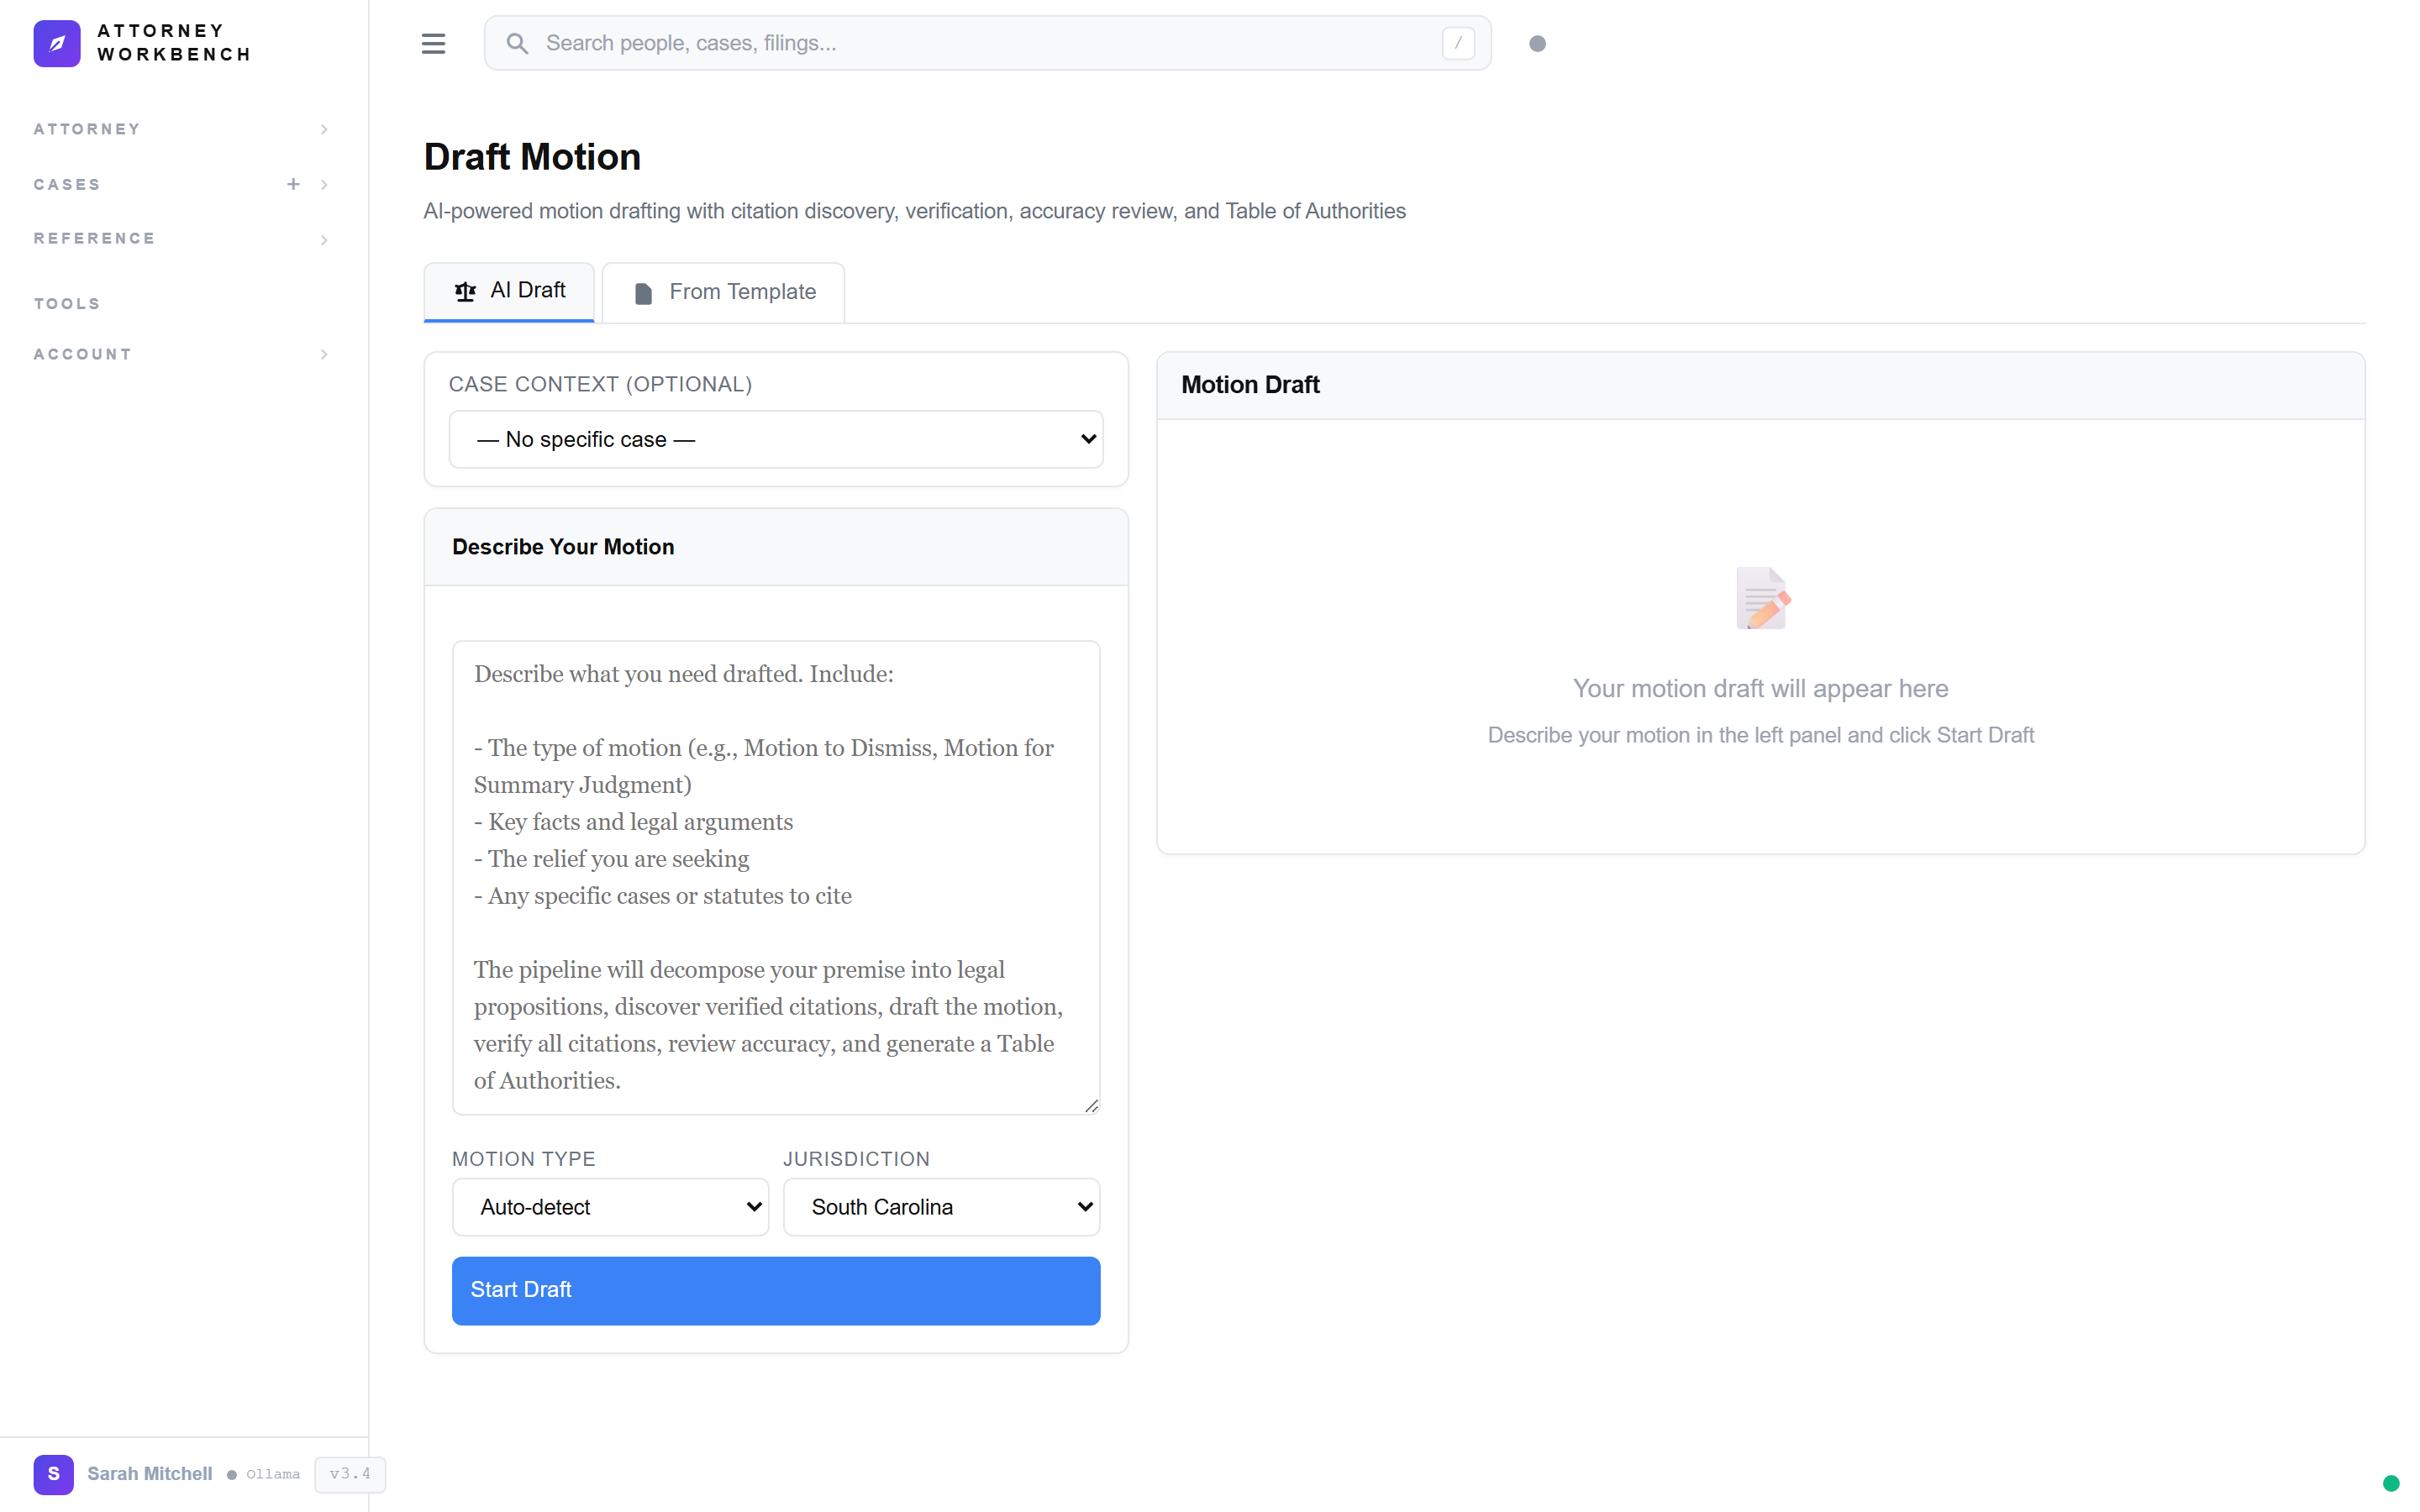This screenshot has height=1512, width=2420.
Task: Open the Motion Type dropdown
Action: point(610,1207)
